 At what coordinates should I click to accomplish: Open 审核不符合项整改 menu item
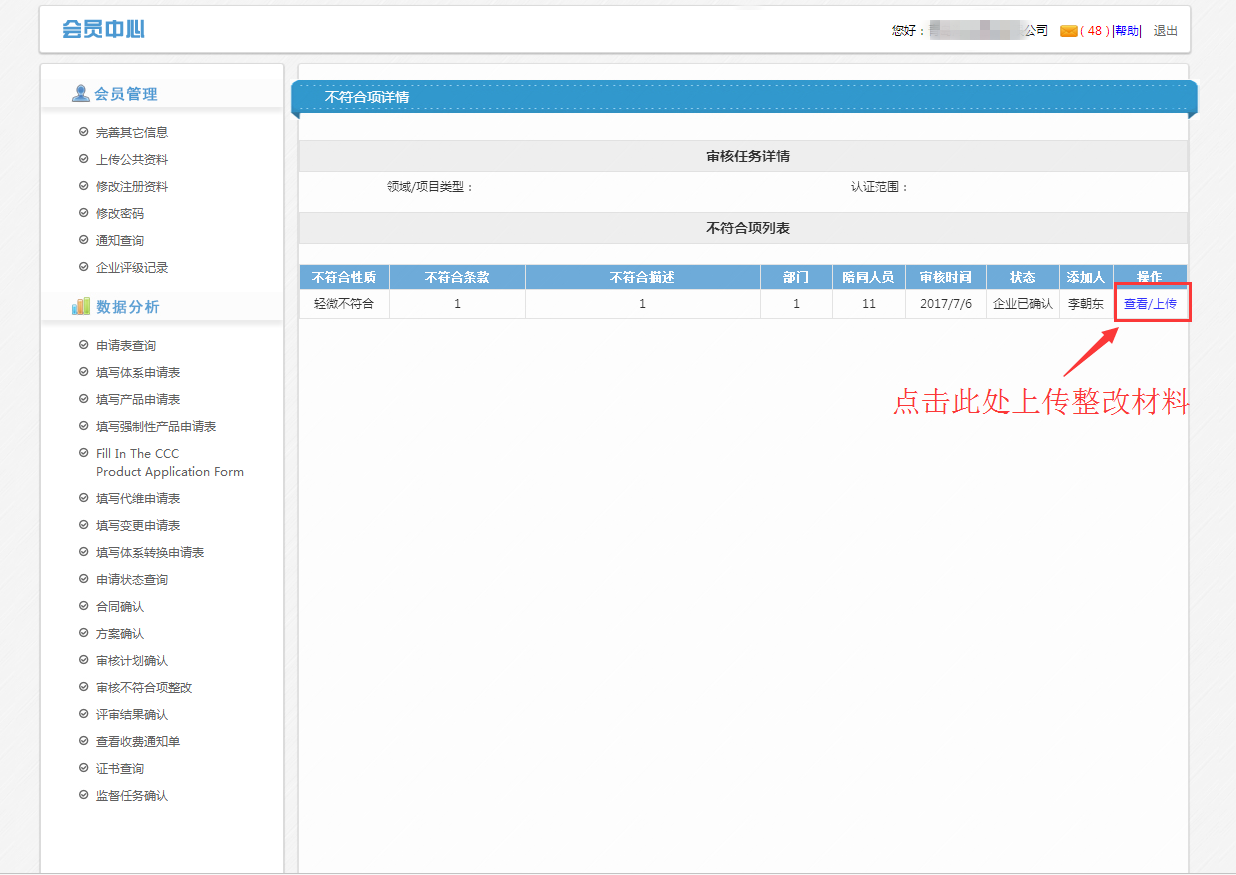click(143, 688)
